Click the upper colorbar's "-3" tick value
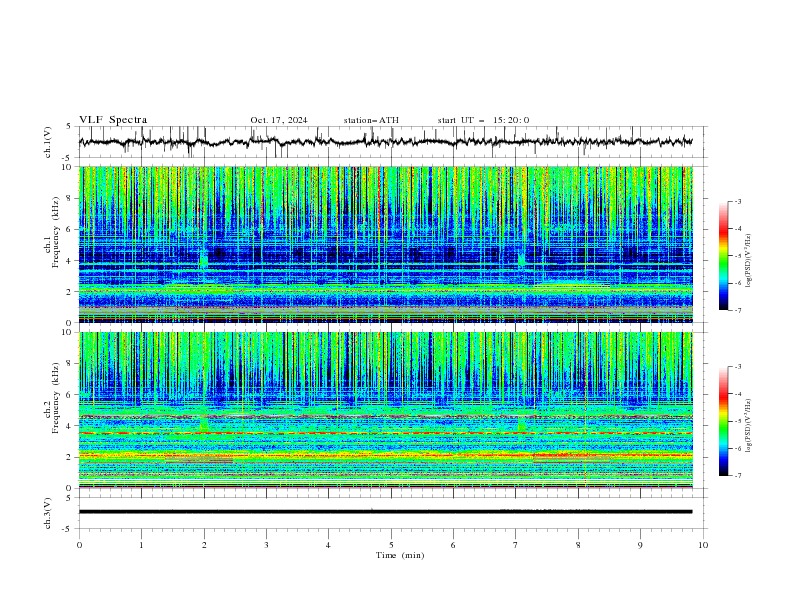 738,201
